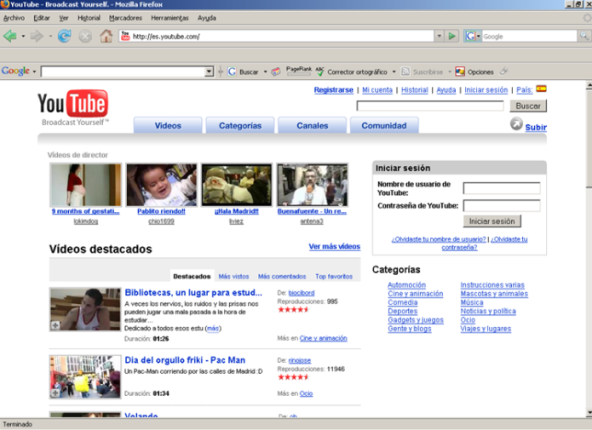Go to the Home page icon

(106, 36)
